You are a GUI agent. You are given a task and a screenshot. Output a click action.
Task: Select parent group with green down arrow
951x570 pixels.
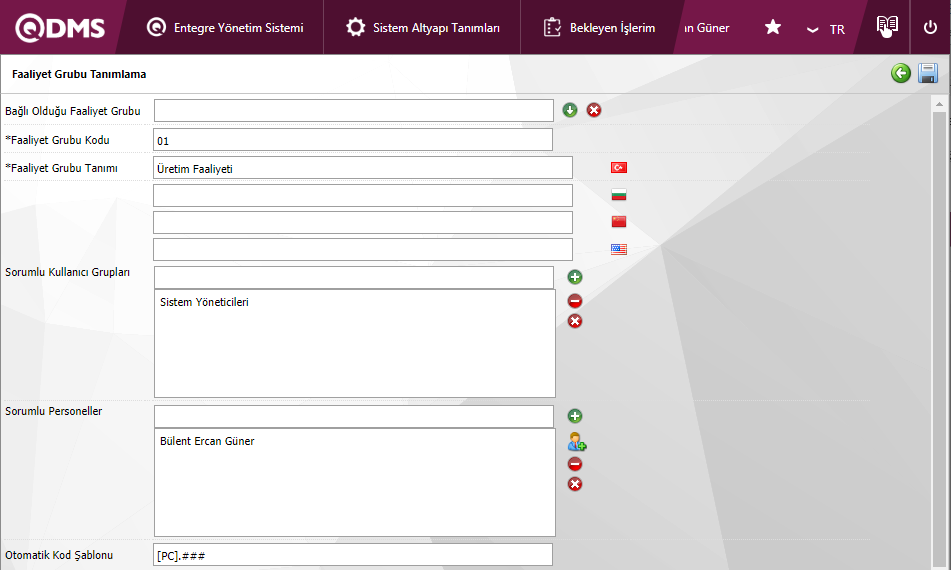coord(570,110)
